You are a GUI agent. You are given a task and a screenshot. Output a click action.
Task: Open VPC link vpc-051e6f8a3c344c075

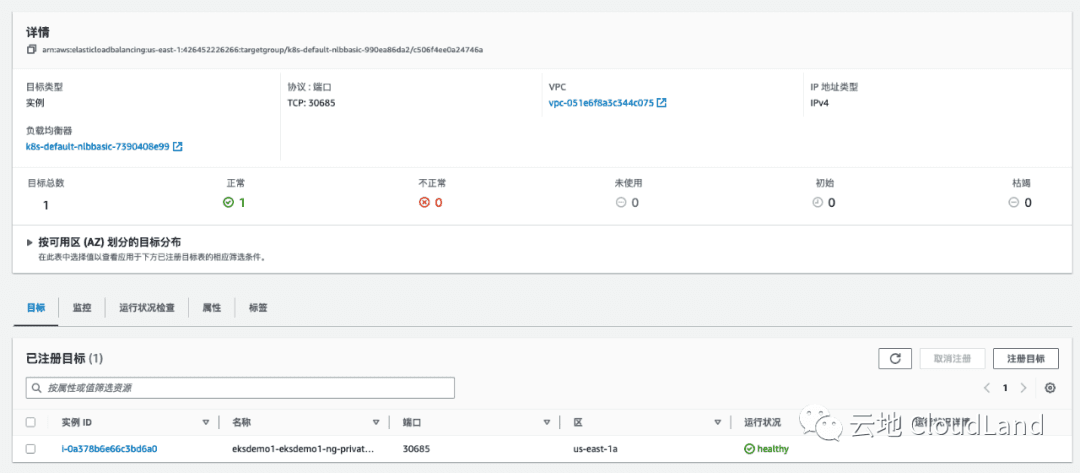point(601,103)
